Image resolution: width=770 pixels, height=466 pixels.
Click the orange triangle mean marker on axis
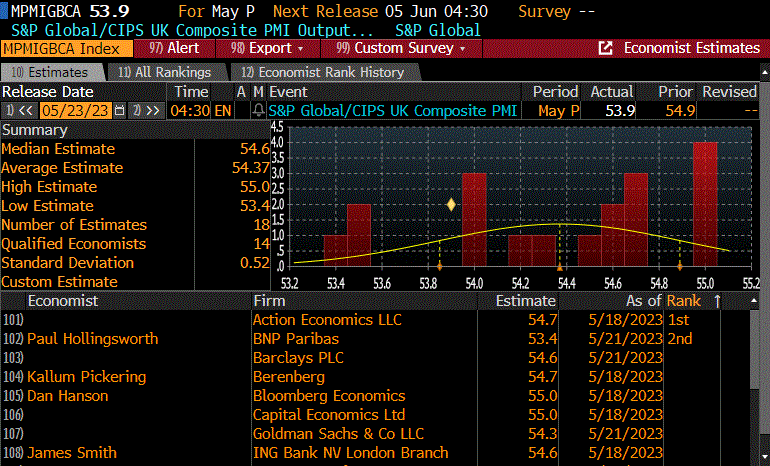(559, 268)
